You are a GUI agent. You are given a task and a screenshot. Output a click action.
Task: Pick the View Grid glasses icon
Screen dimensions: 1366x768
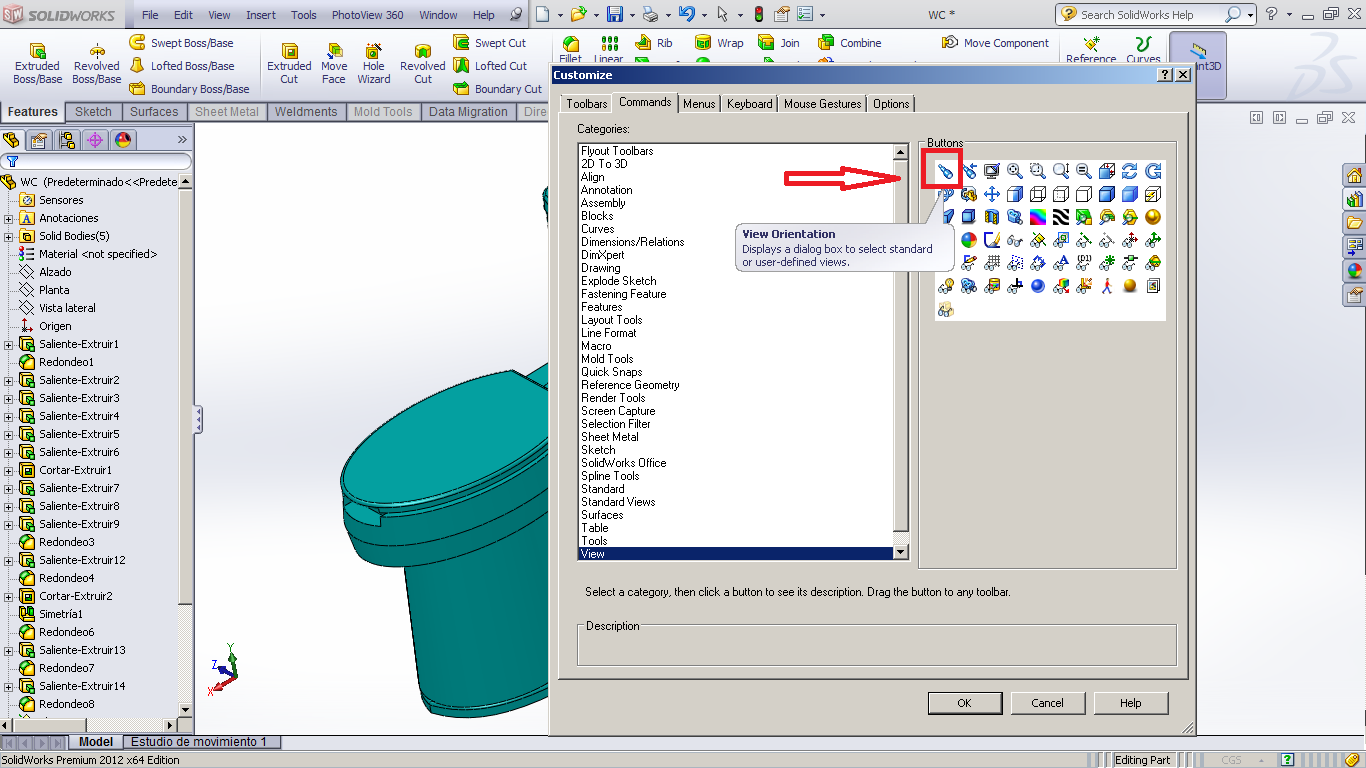click(992, 263)
